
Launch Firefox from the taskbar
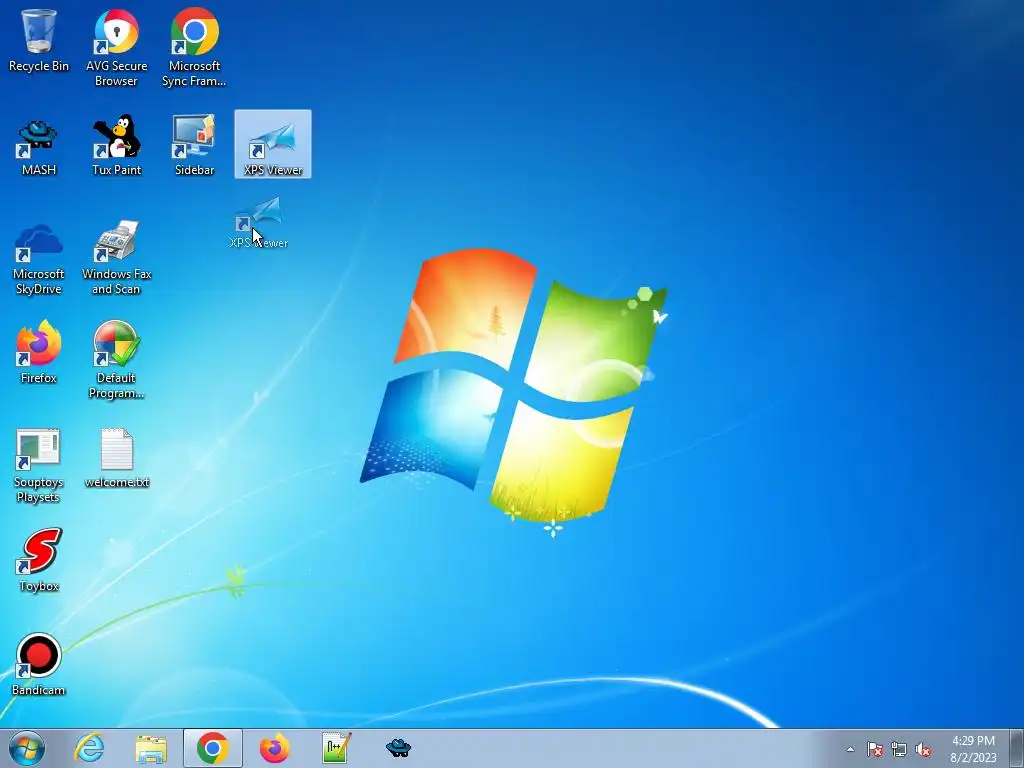(x=274, y=748)
